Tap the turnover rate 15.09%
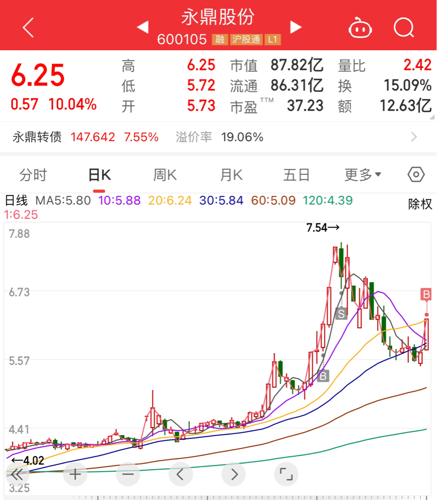Viewport: 437px width, 500px height. coord(407,85)
